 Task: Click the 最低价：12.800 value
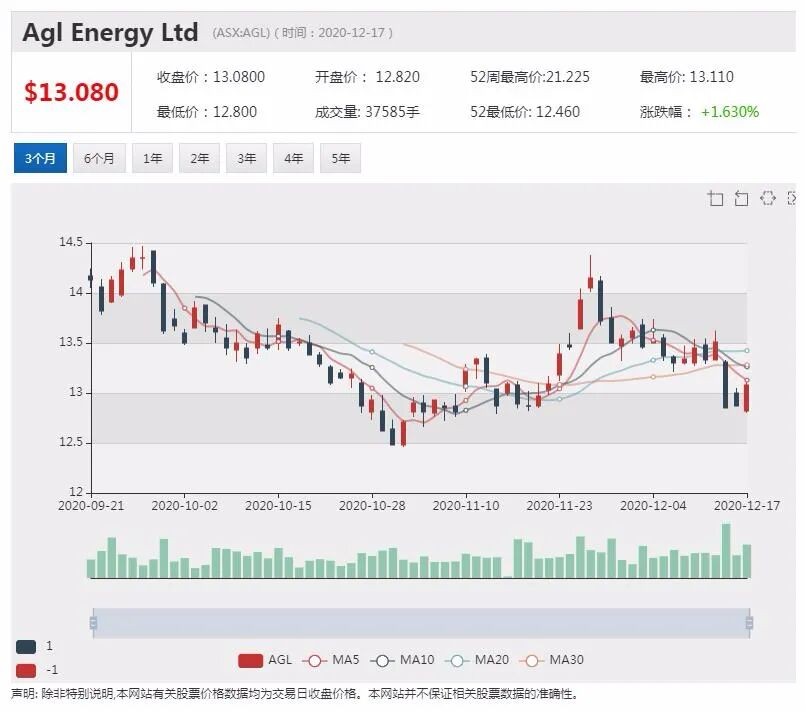pos(207,112)
